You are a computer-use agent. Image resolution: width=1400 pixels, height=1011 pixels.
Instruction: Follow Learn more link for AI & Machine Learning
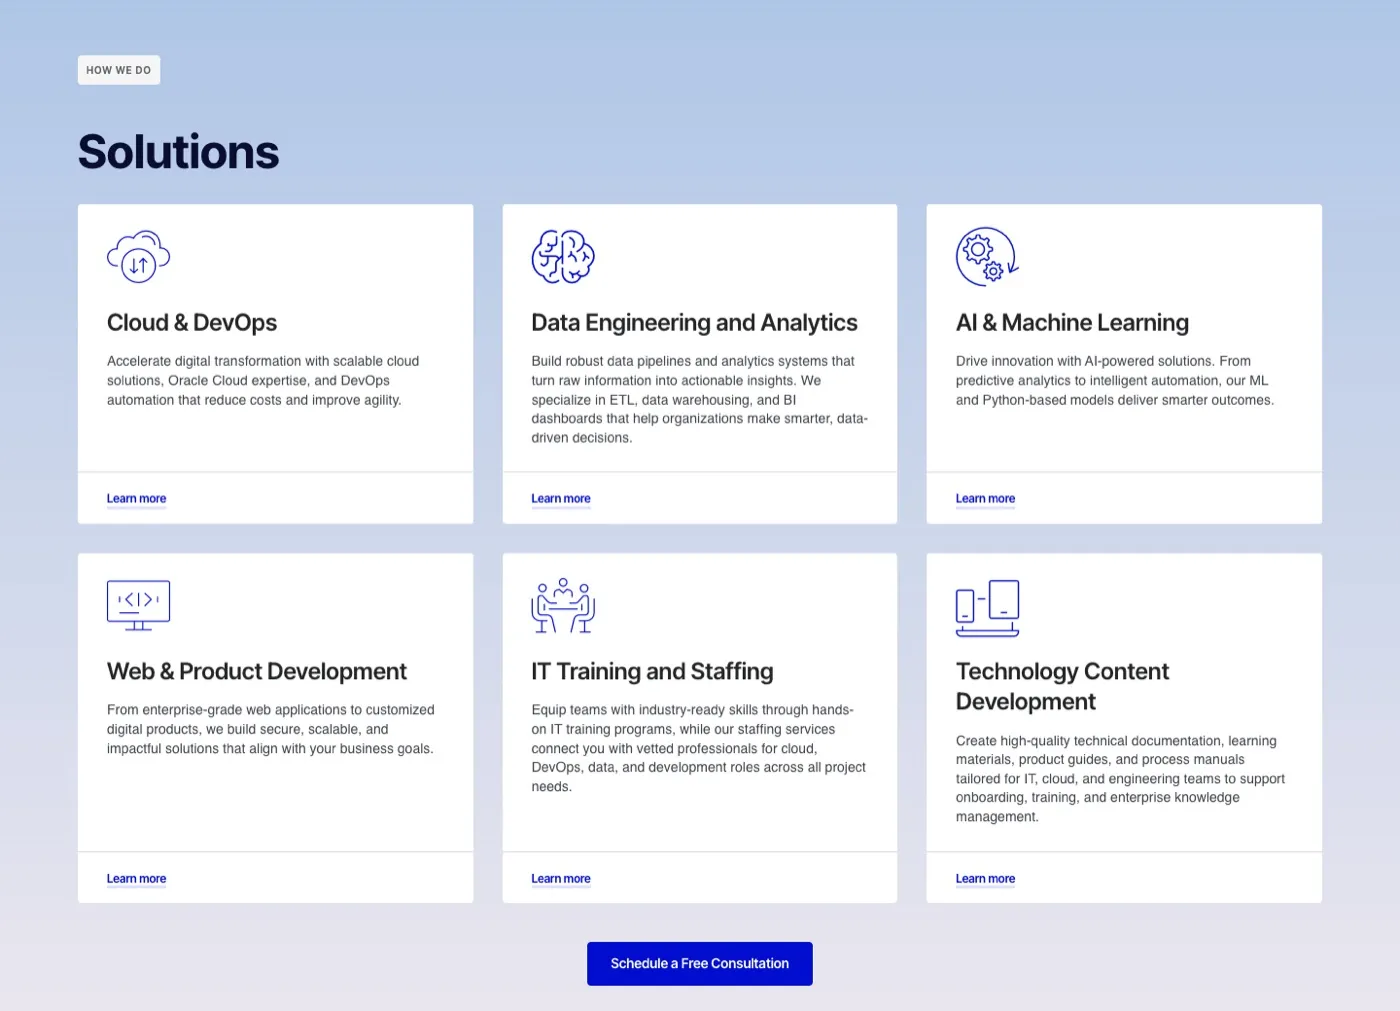(x=985, y=498)
